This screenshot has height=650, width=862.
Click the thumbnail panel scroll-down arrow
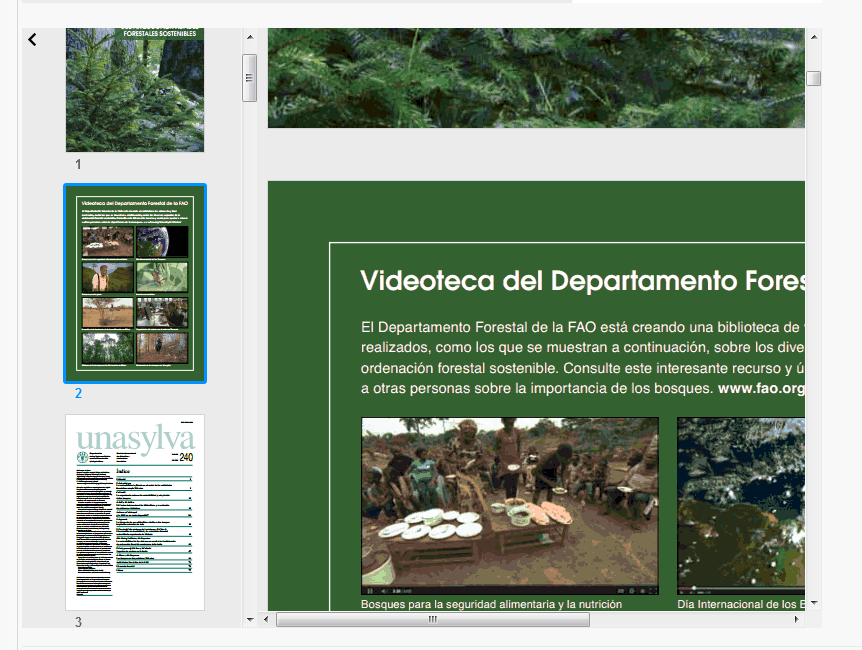click(250, 620)
